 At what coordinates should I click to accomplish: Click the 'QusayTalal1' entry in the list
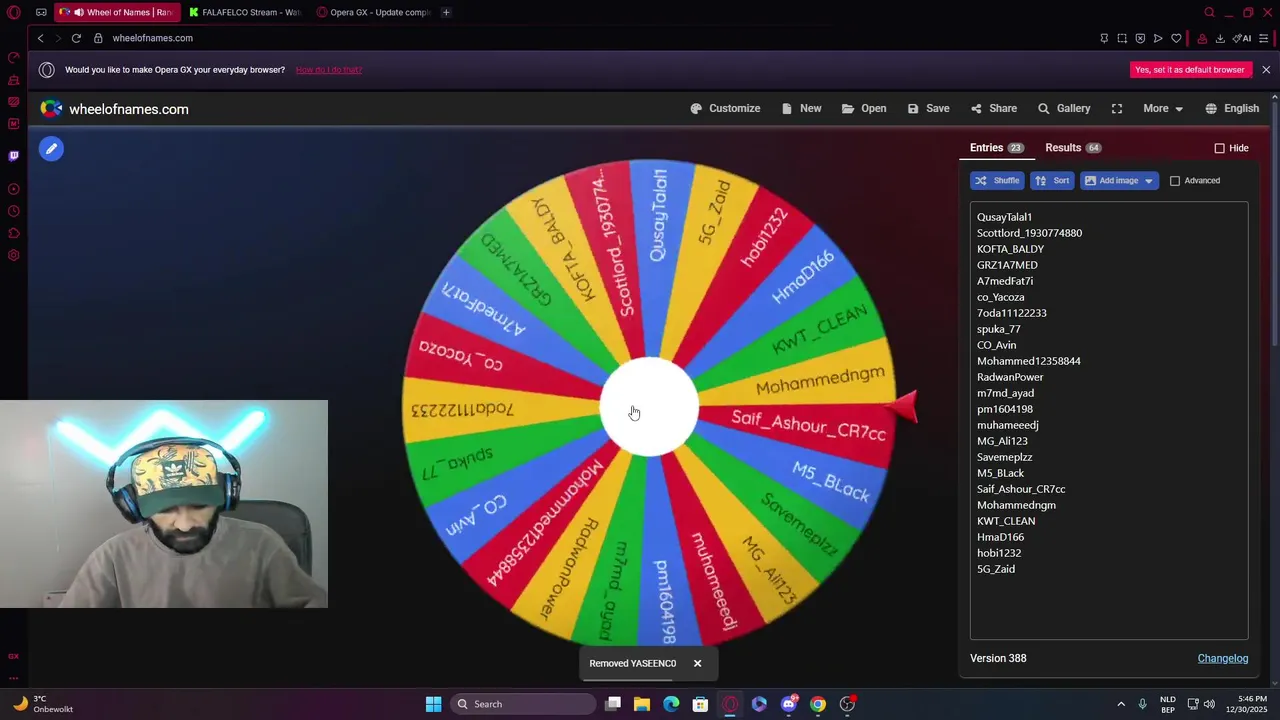(x=1004, y=217)
